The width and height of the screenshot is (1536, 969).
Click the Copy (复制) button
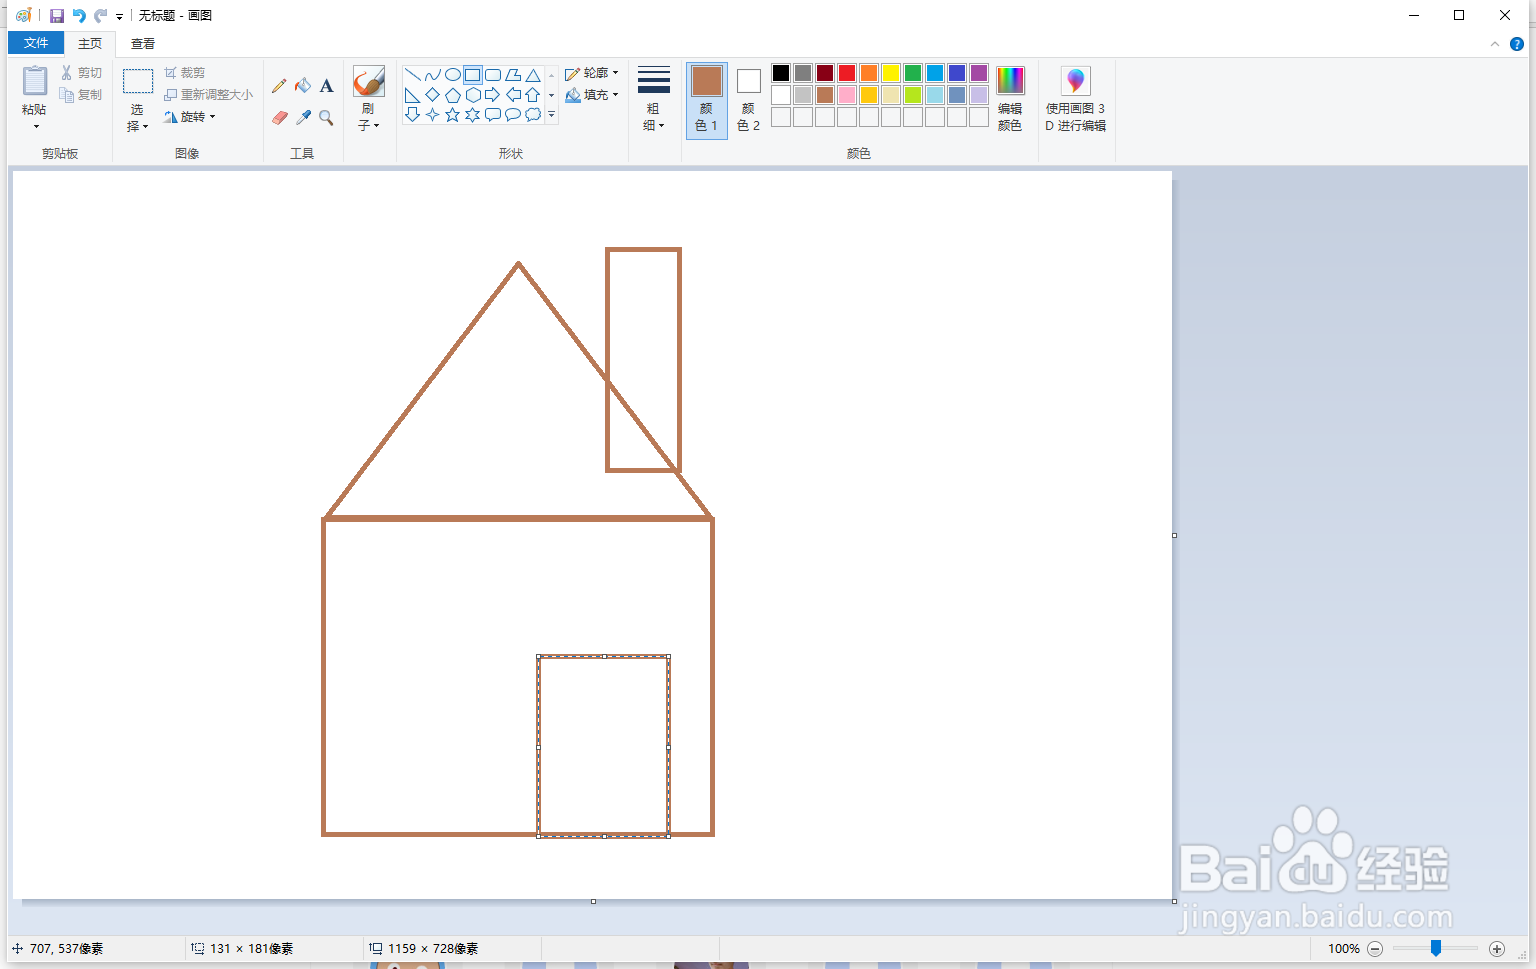point(81,95)
